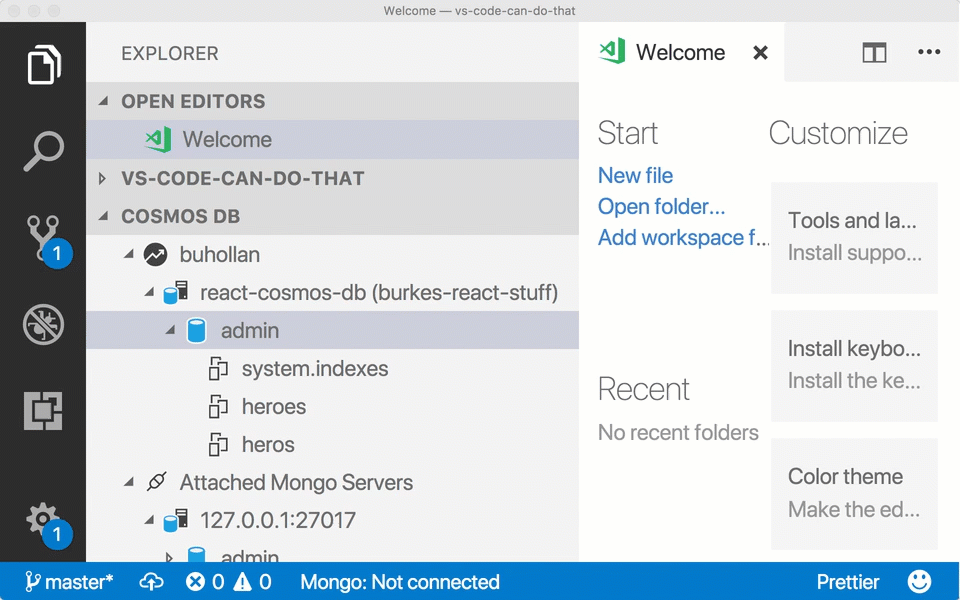Open the Search view in activity bar
The height and width of the screenshot is (600, 960).
(43, 151)
